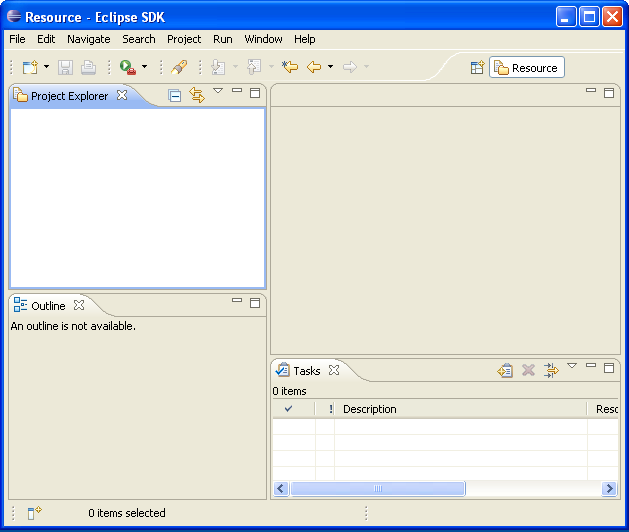Maximize the Outline view panel
Screen dimensions: 629x532
pyautogui.click(x=255, y=302)
